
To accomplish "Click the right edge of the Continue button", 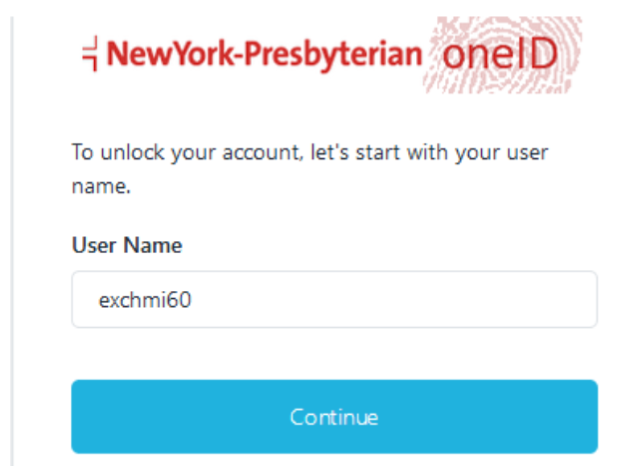I will (588, 416).
